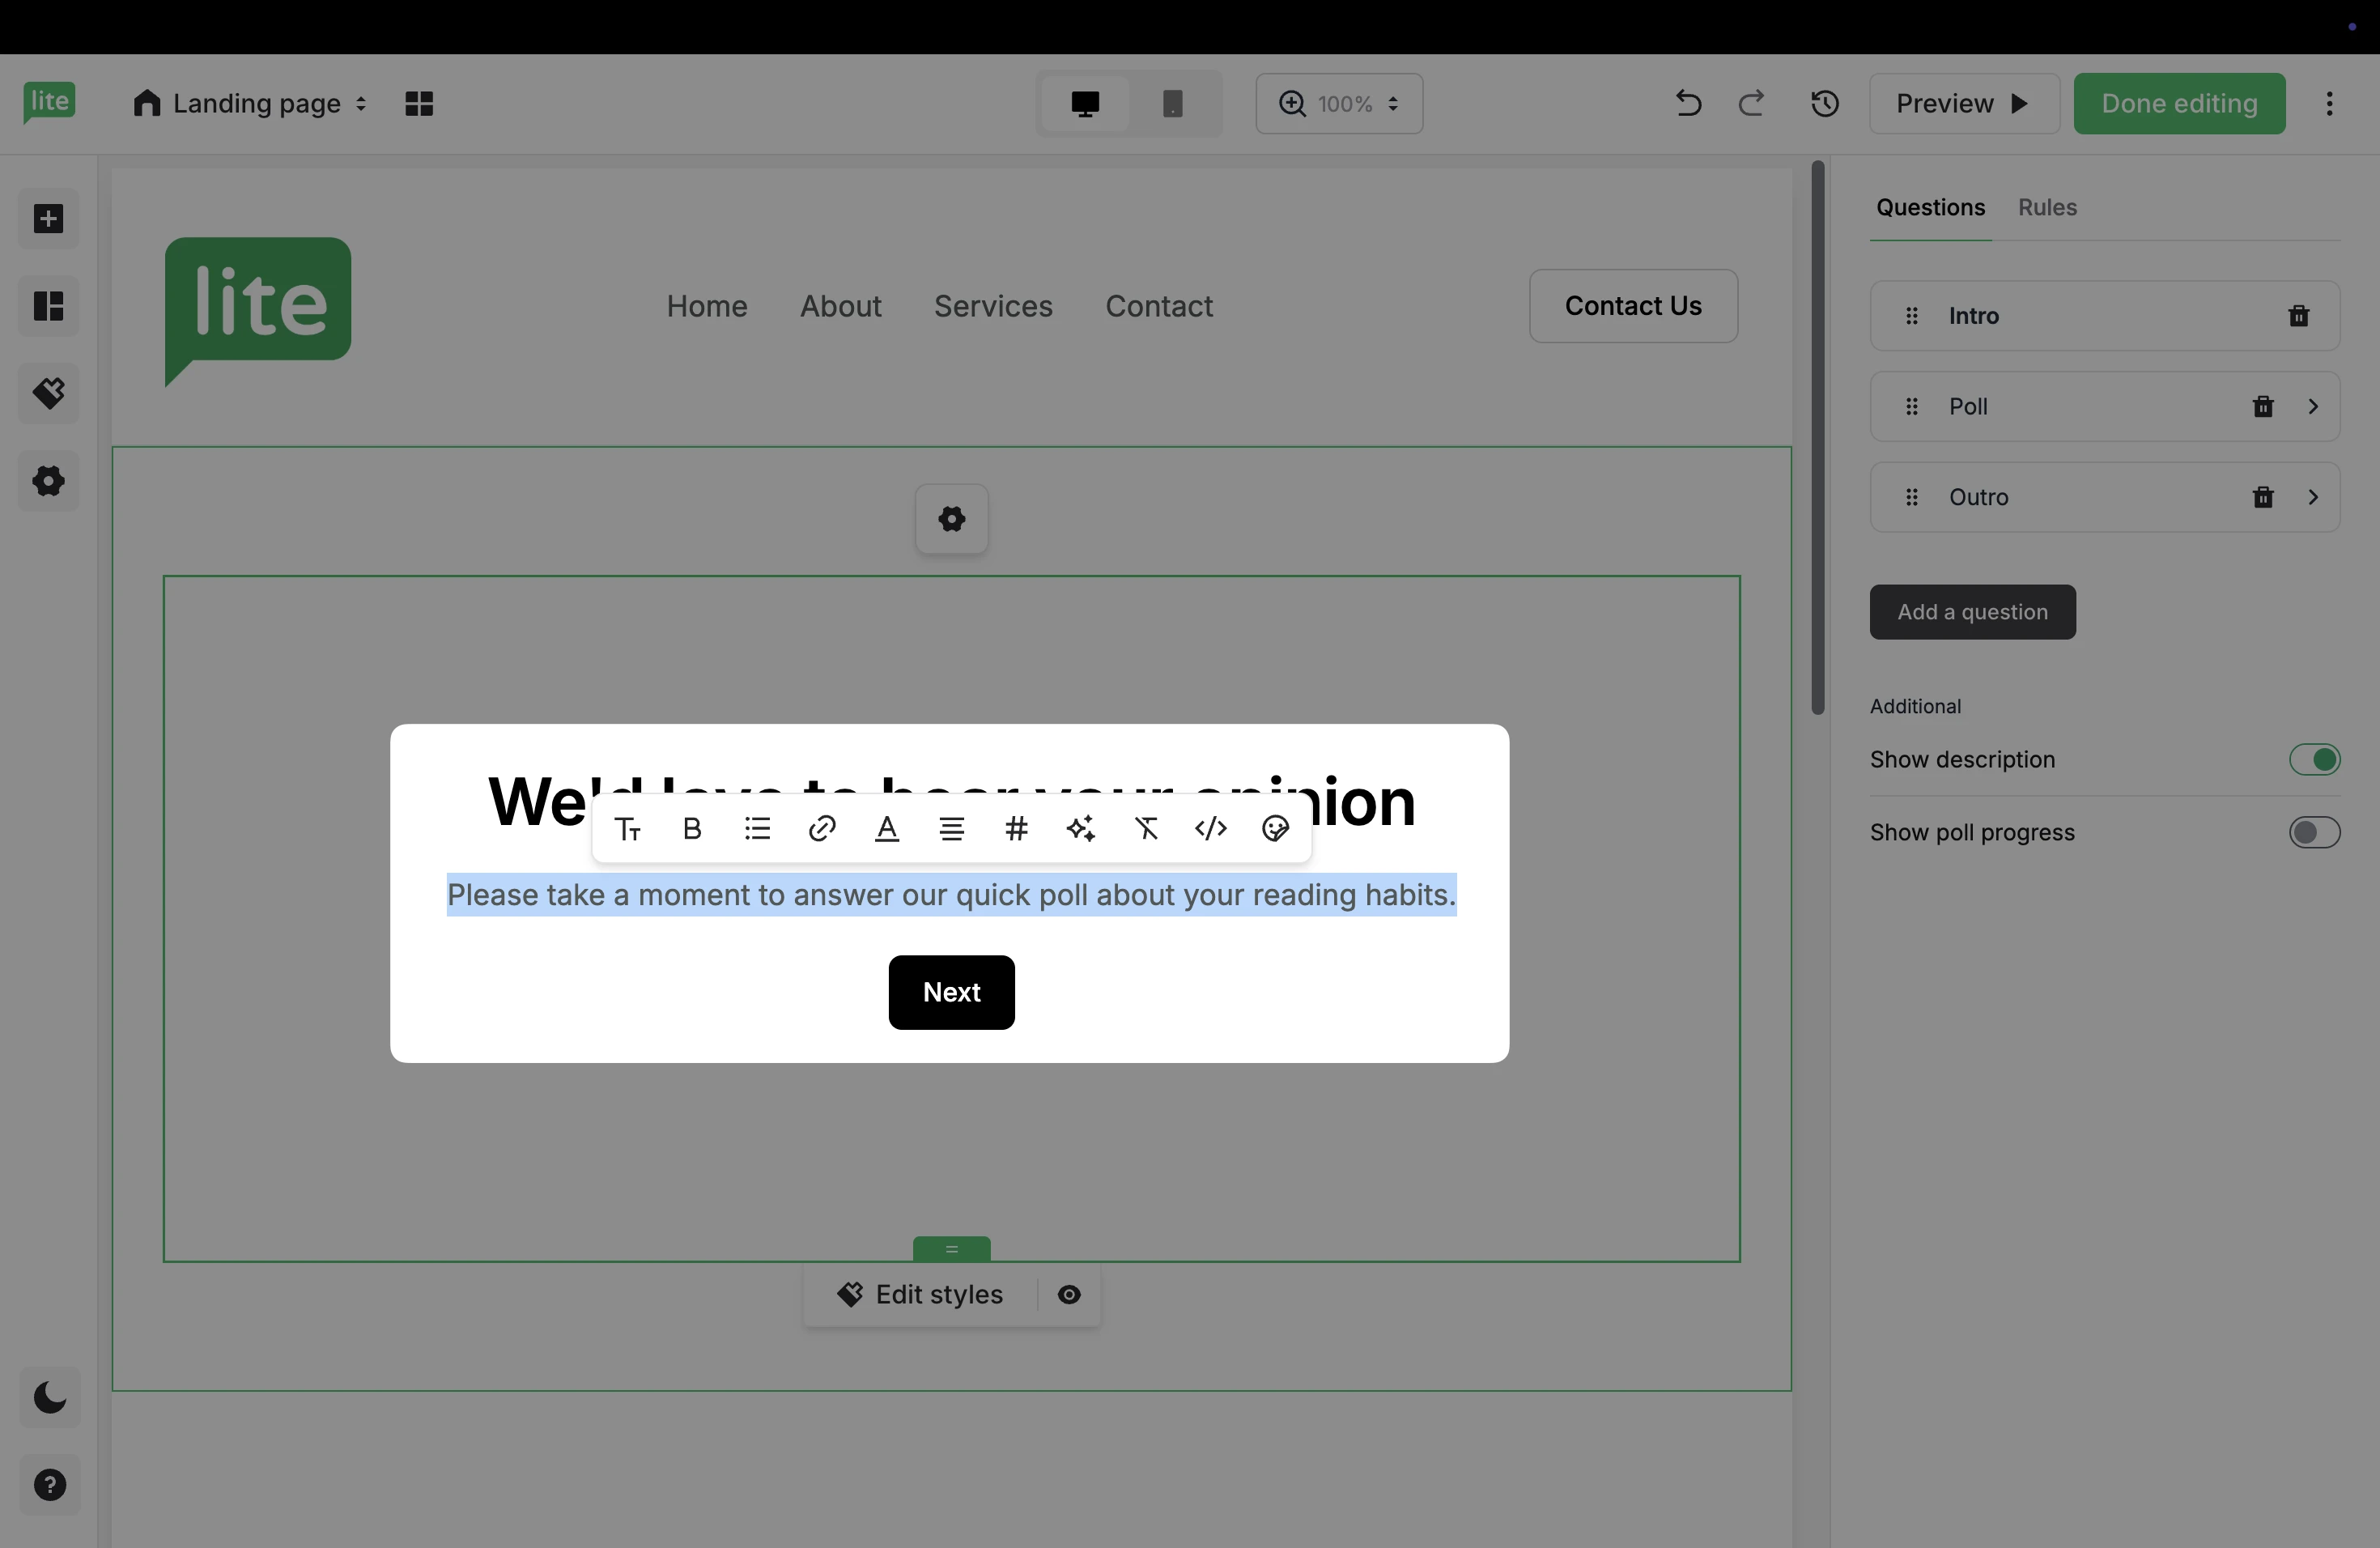Image resolution: width=2380 pixels, height=1548 pixels.
Task: Toggle block visibility eye icon
Action: click(x=1069, y=1295)
